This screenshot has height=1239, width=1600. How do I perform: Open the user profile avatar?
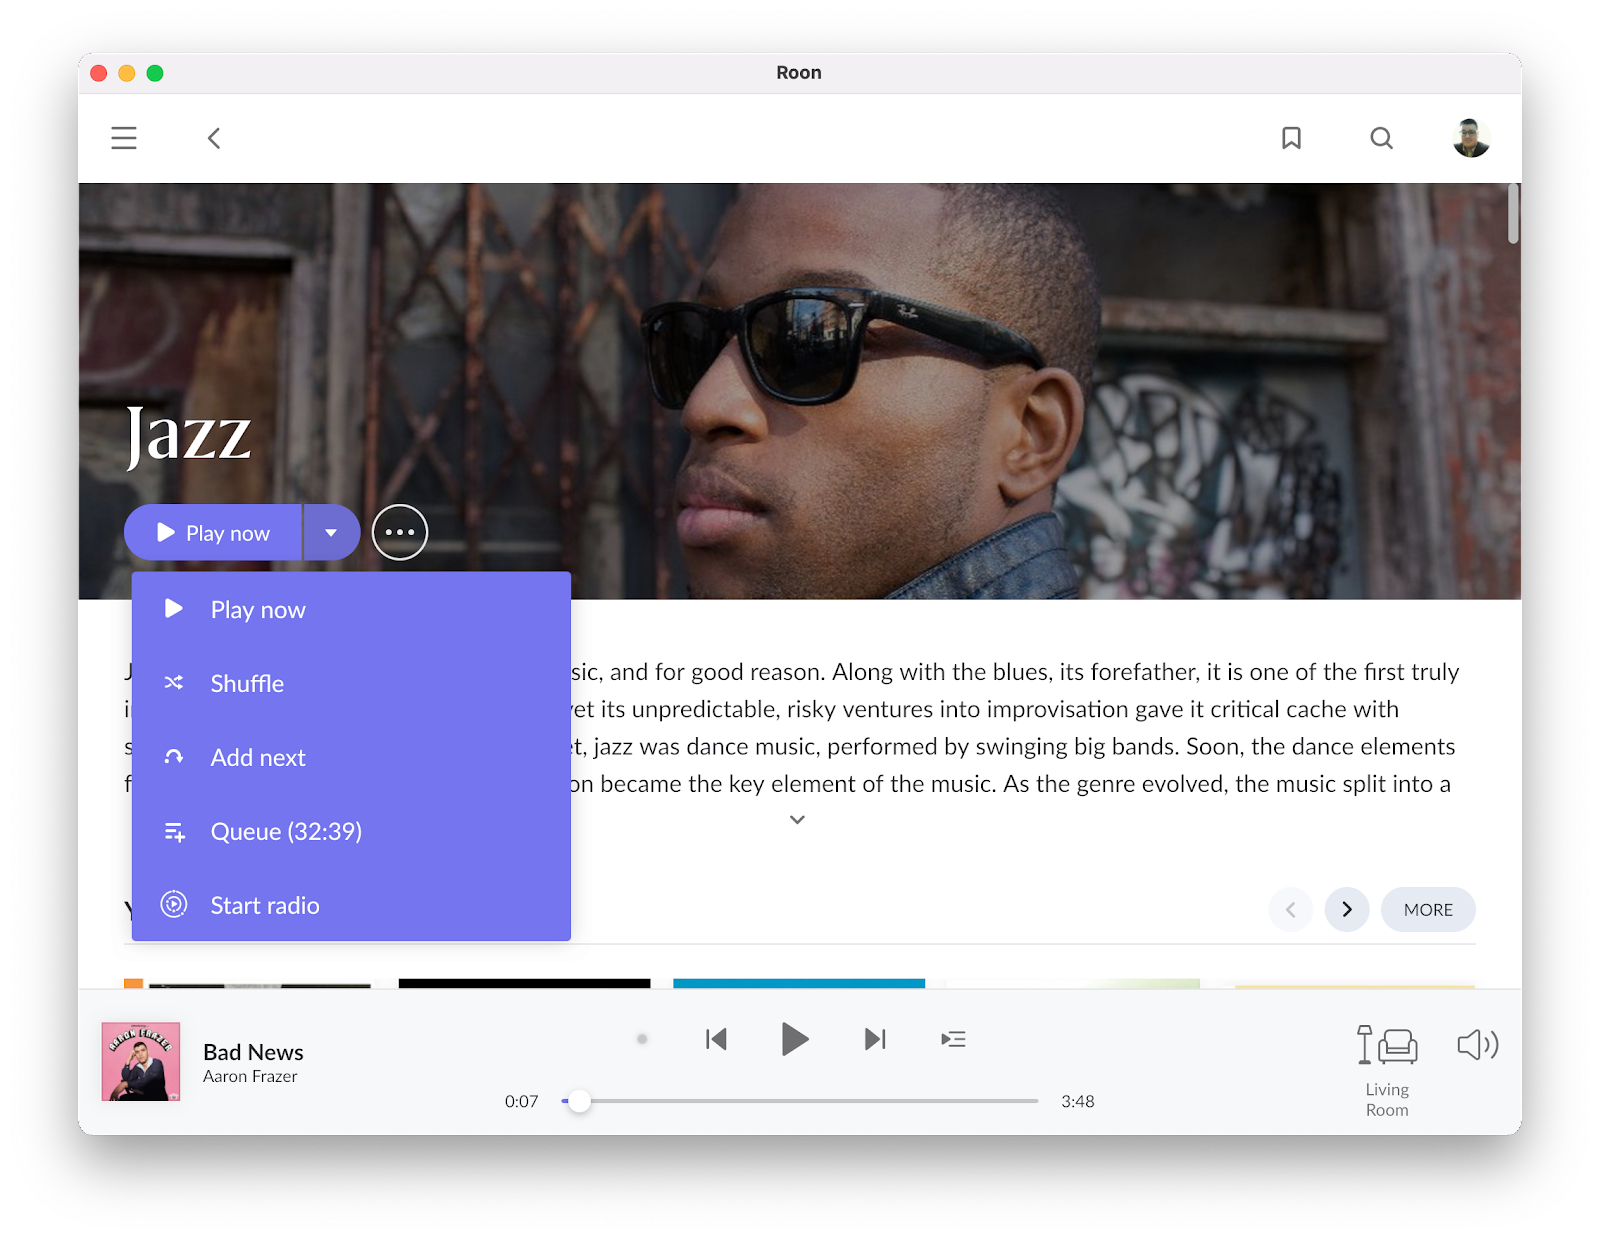(1471, 138)
